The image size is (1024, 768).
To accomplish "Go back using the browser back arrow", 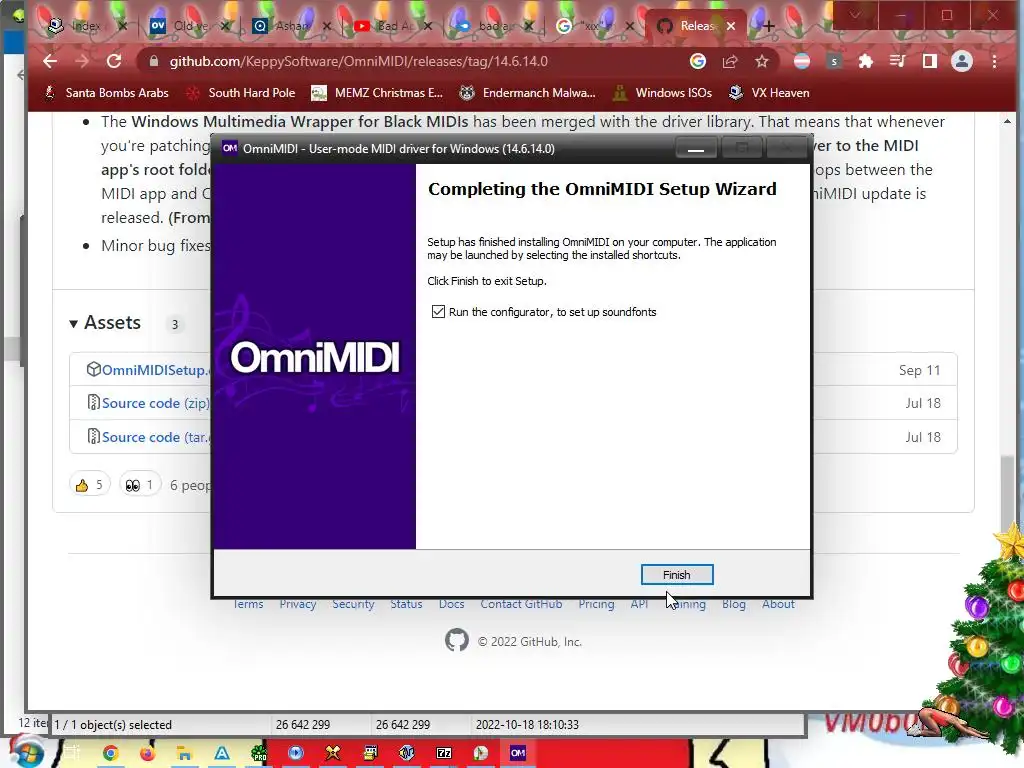I will (x=50, y=61).
